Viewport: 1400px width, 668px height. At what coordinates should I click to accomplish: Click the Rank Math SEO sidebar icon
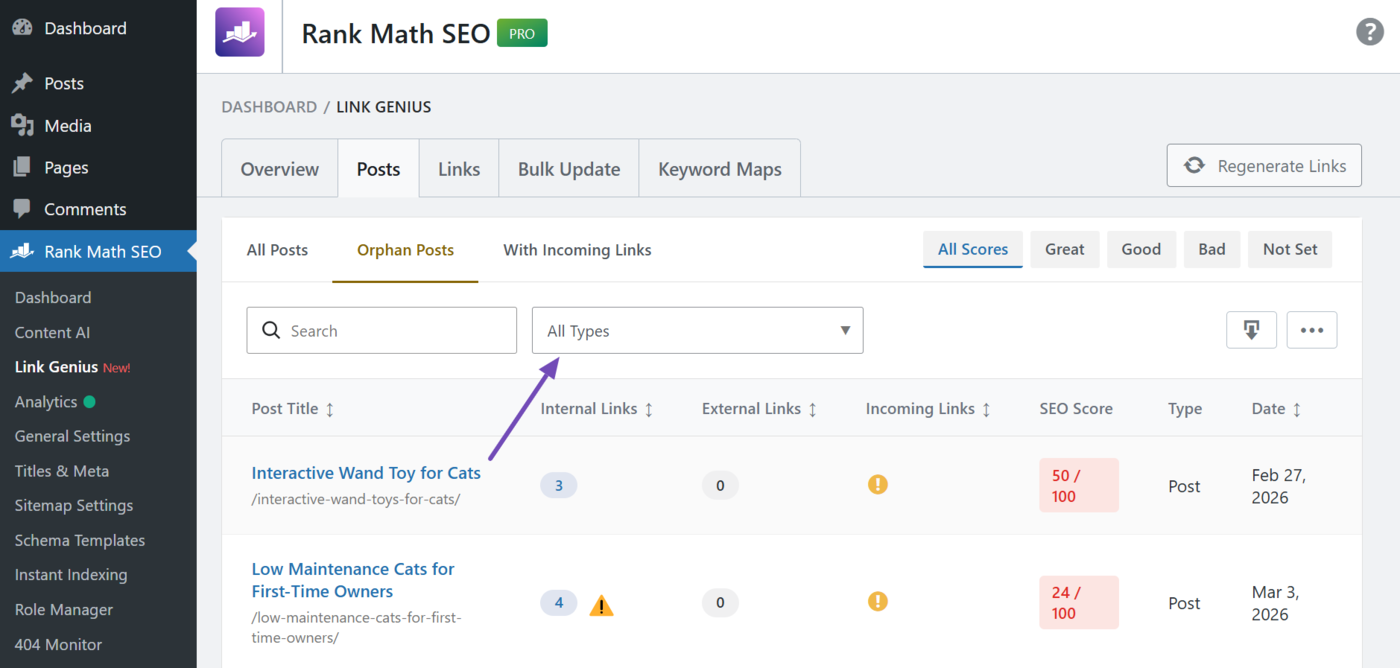click(22, 251)
